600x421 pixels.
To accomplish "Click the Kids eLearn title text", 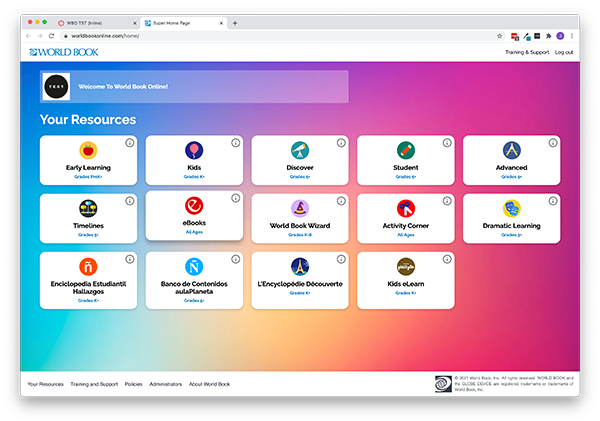I will pyautogui.click(x=406, y=284).
